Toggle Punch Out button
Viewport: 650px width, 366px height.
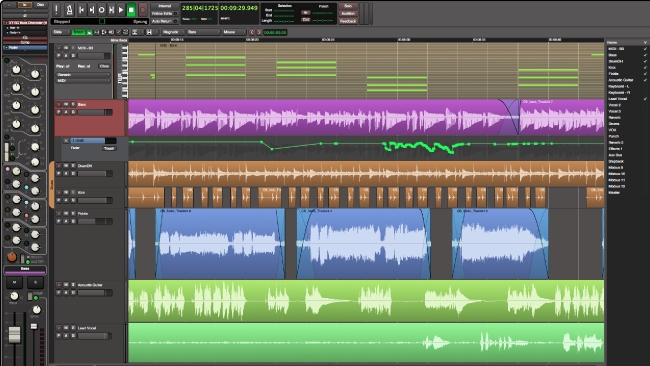306,19
